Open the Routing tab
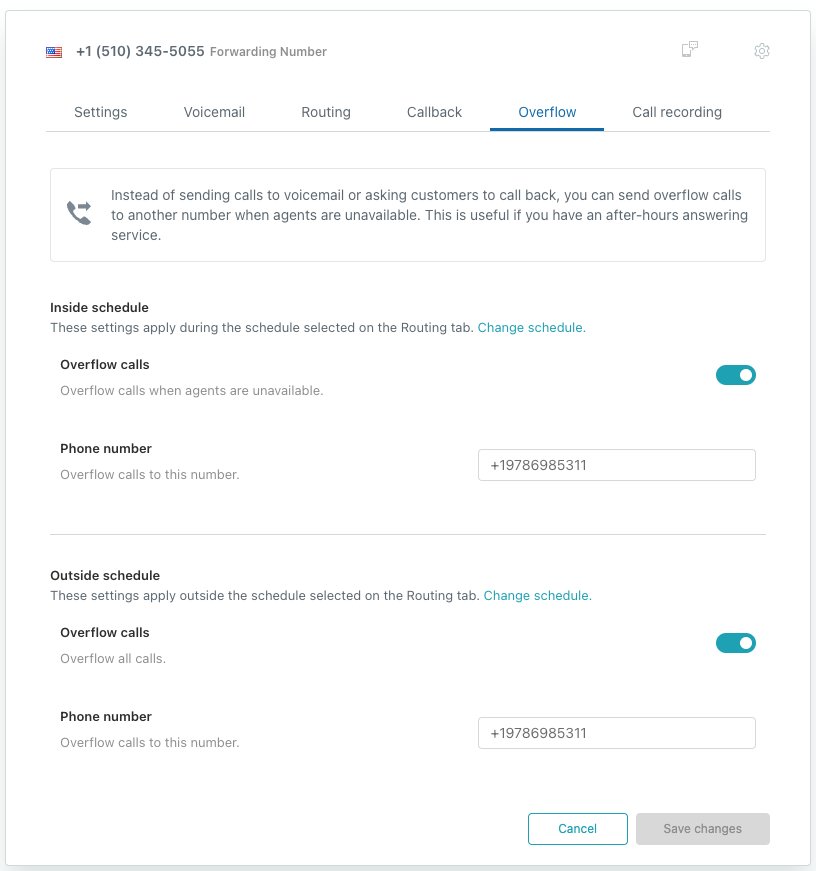Viewport: 816px width, 871px height. 326,112
